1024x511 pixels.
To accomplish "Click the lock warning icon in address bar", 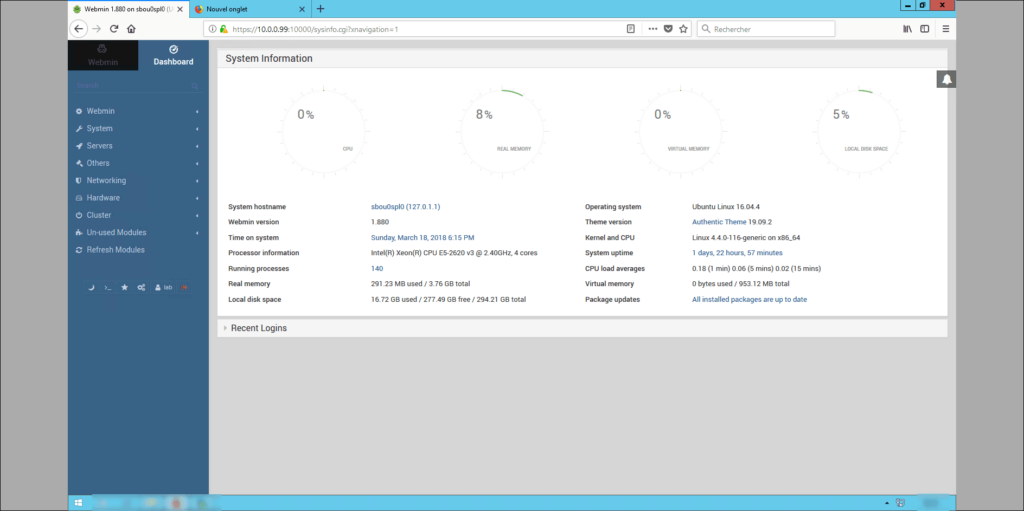I will [x=223, y=29].
